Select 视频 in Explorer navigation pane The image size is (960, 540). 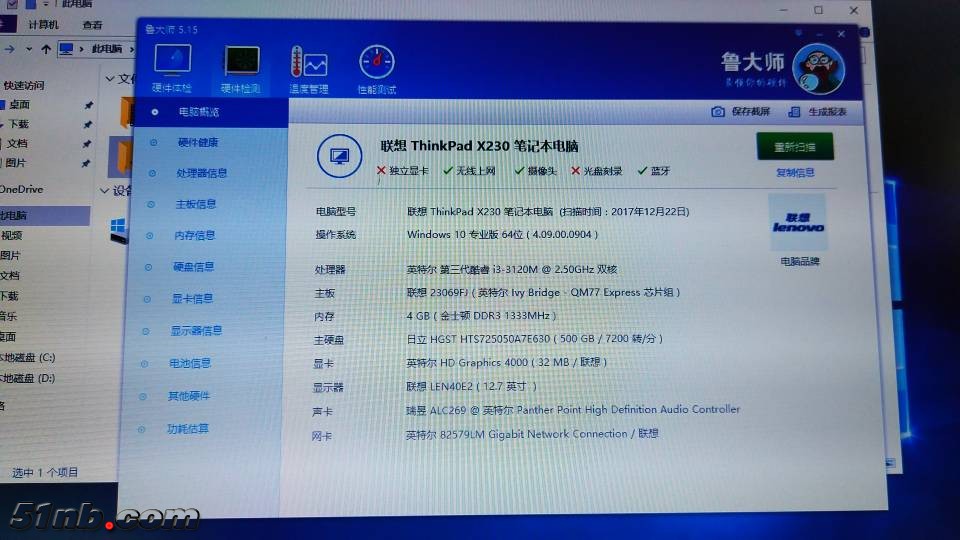pos(12,236)
